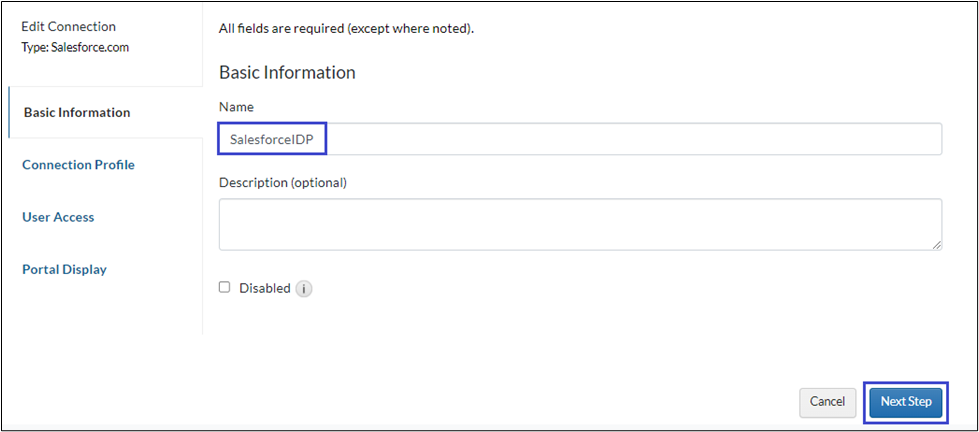This screenshot has height=432, width=979.
Task: Click the Edit Connection header
Action: (x=68, y=26)
